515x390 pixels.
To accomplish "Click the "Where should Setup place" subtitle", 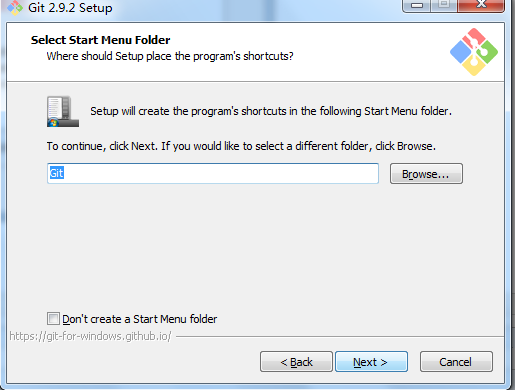I will (170, 56).
